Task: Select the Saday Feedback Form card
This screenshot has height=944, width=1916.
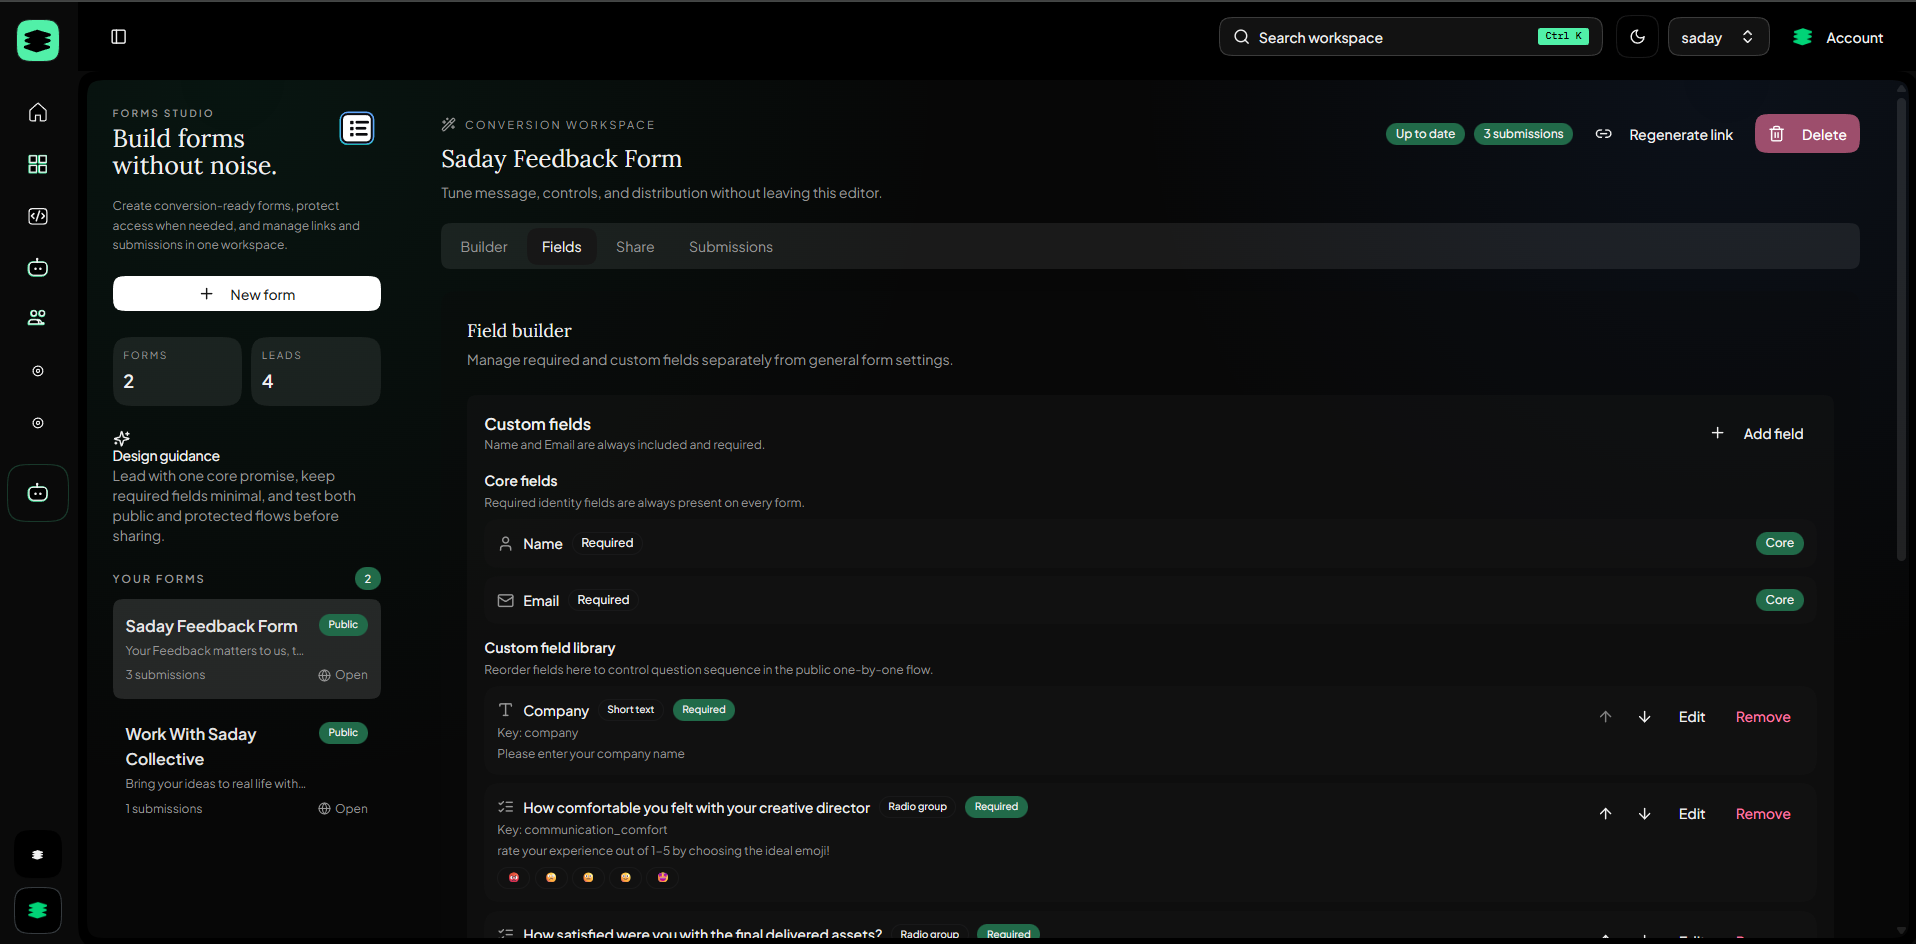Action: [247, 649]
